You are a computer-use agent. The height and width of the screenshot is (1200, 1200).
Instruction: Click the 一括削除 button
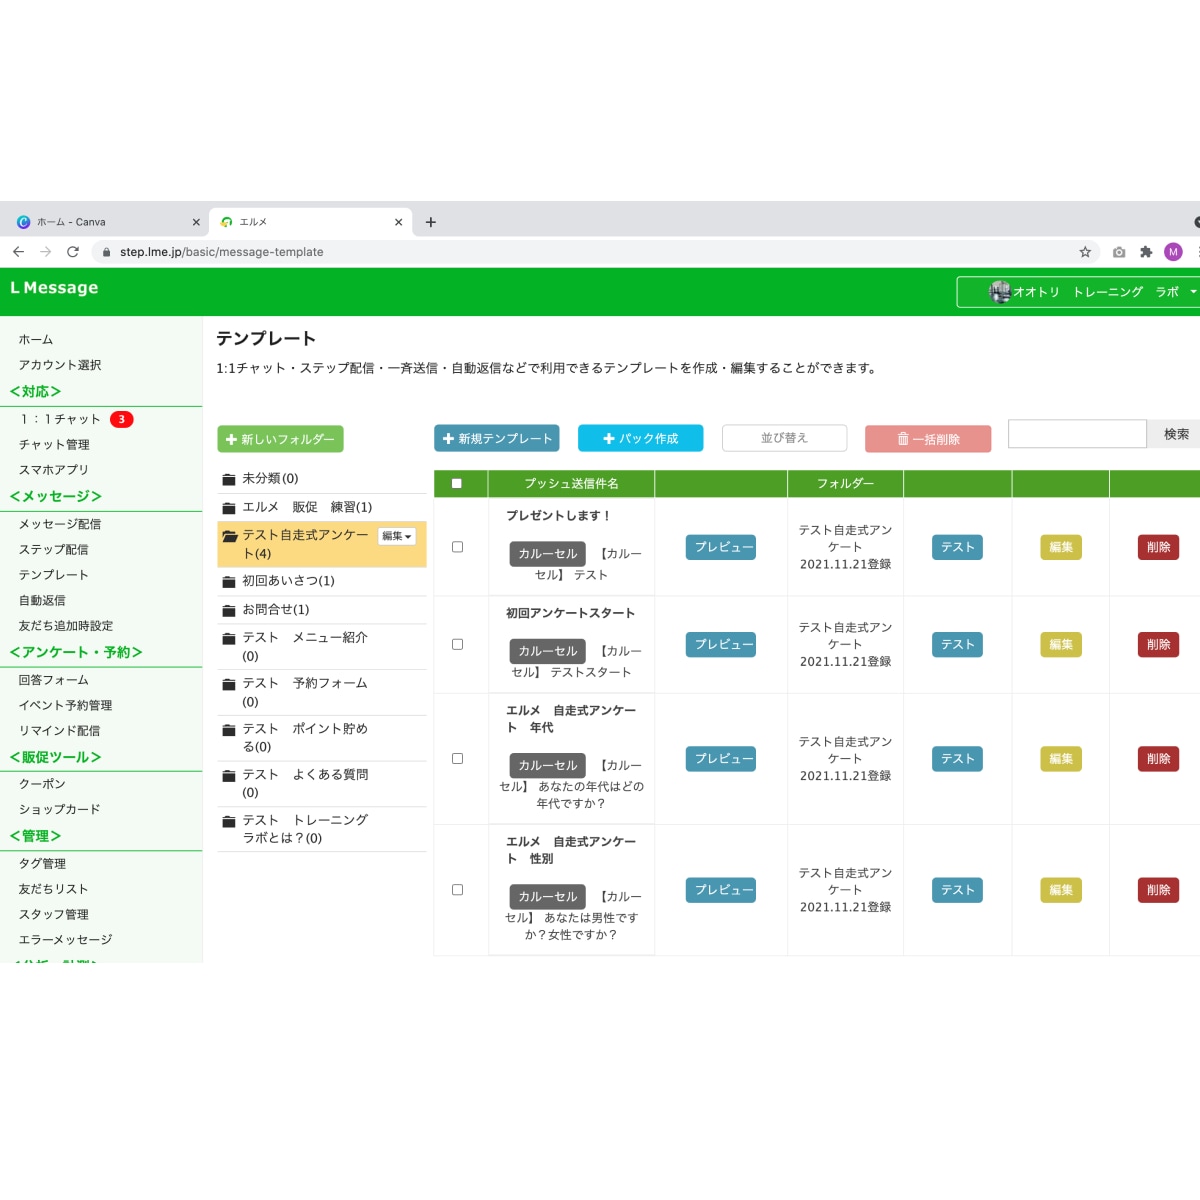pyautogui.click(x=928, y=439)
